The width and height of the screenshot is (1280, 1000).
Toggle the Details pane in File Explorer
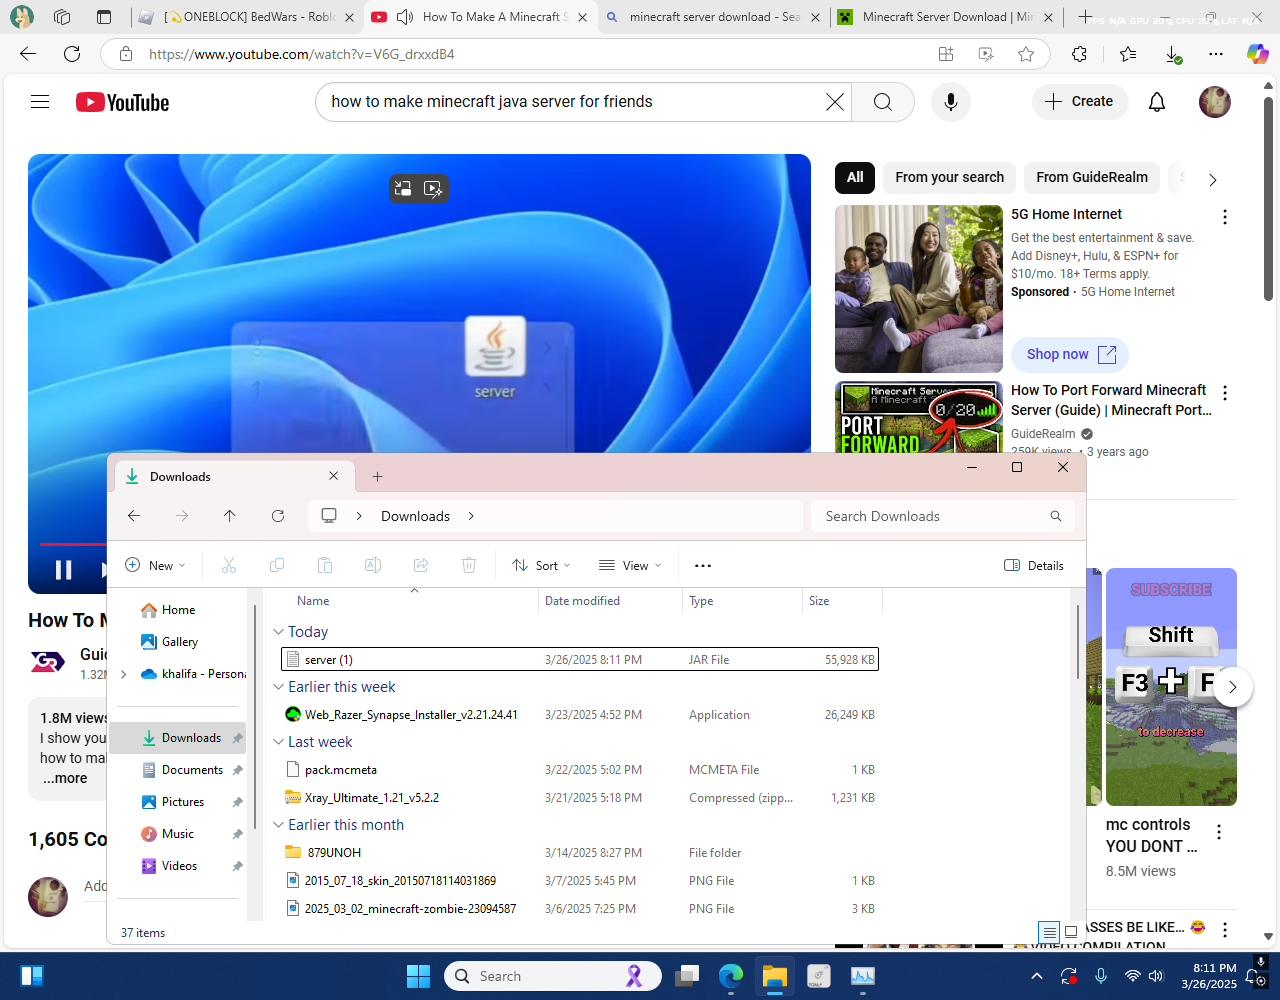[x=1034, y=566]
